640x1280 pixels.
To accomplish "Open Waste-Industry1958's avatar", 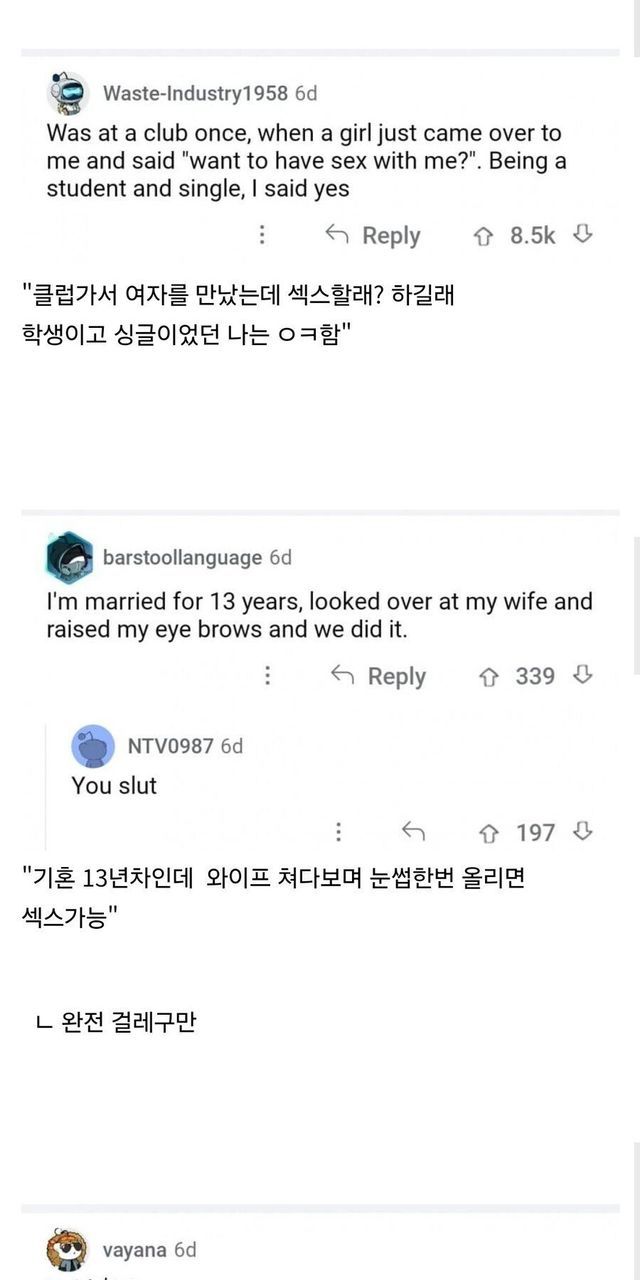I will coord(69,93).
